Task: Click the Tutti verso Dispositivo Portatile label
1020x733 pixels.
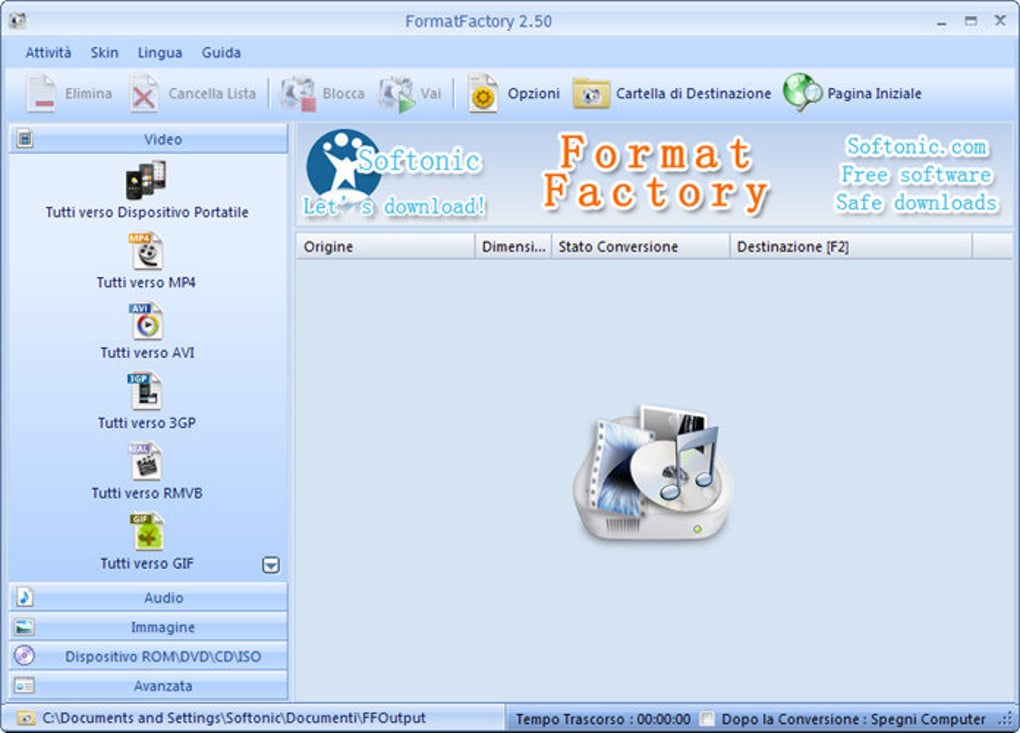Action: coord(147,212)
